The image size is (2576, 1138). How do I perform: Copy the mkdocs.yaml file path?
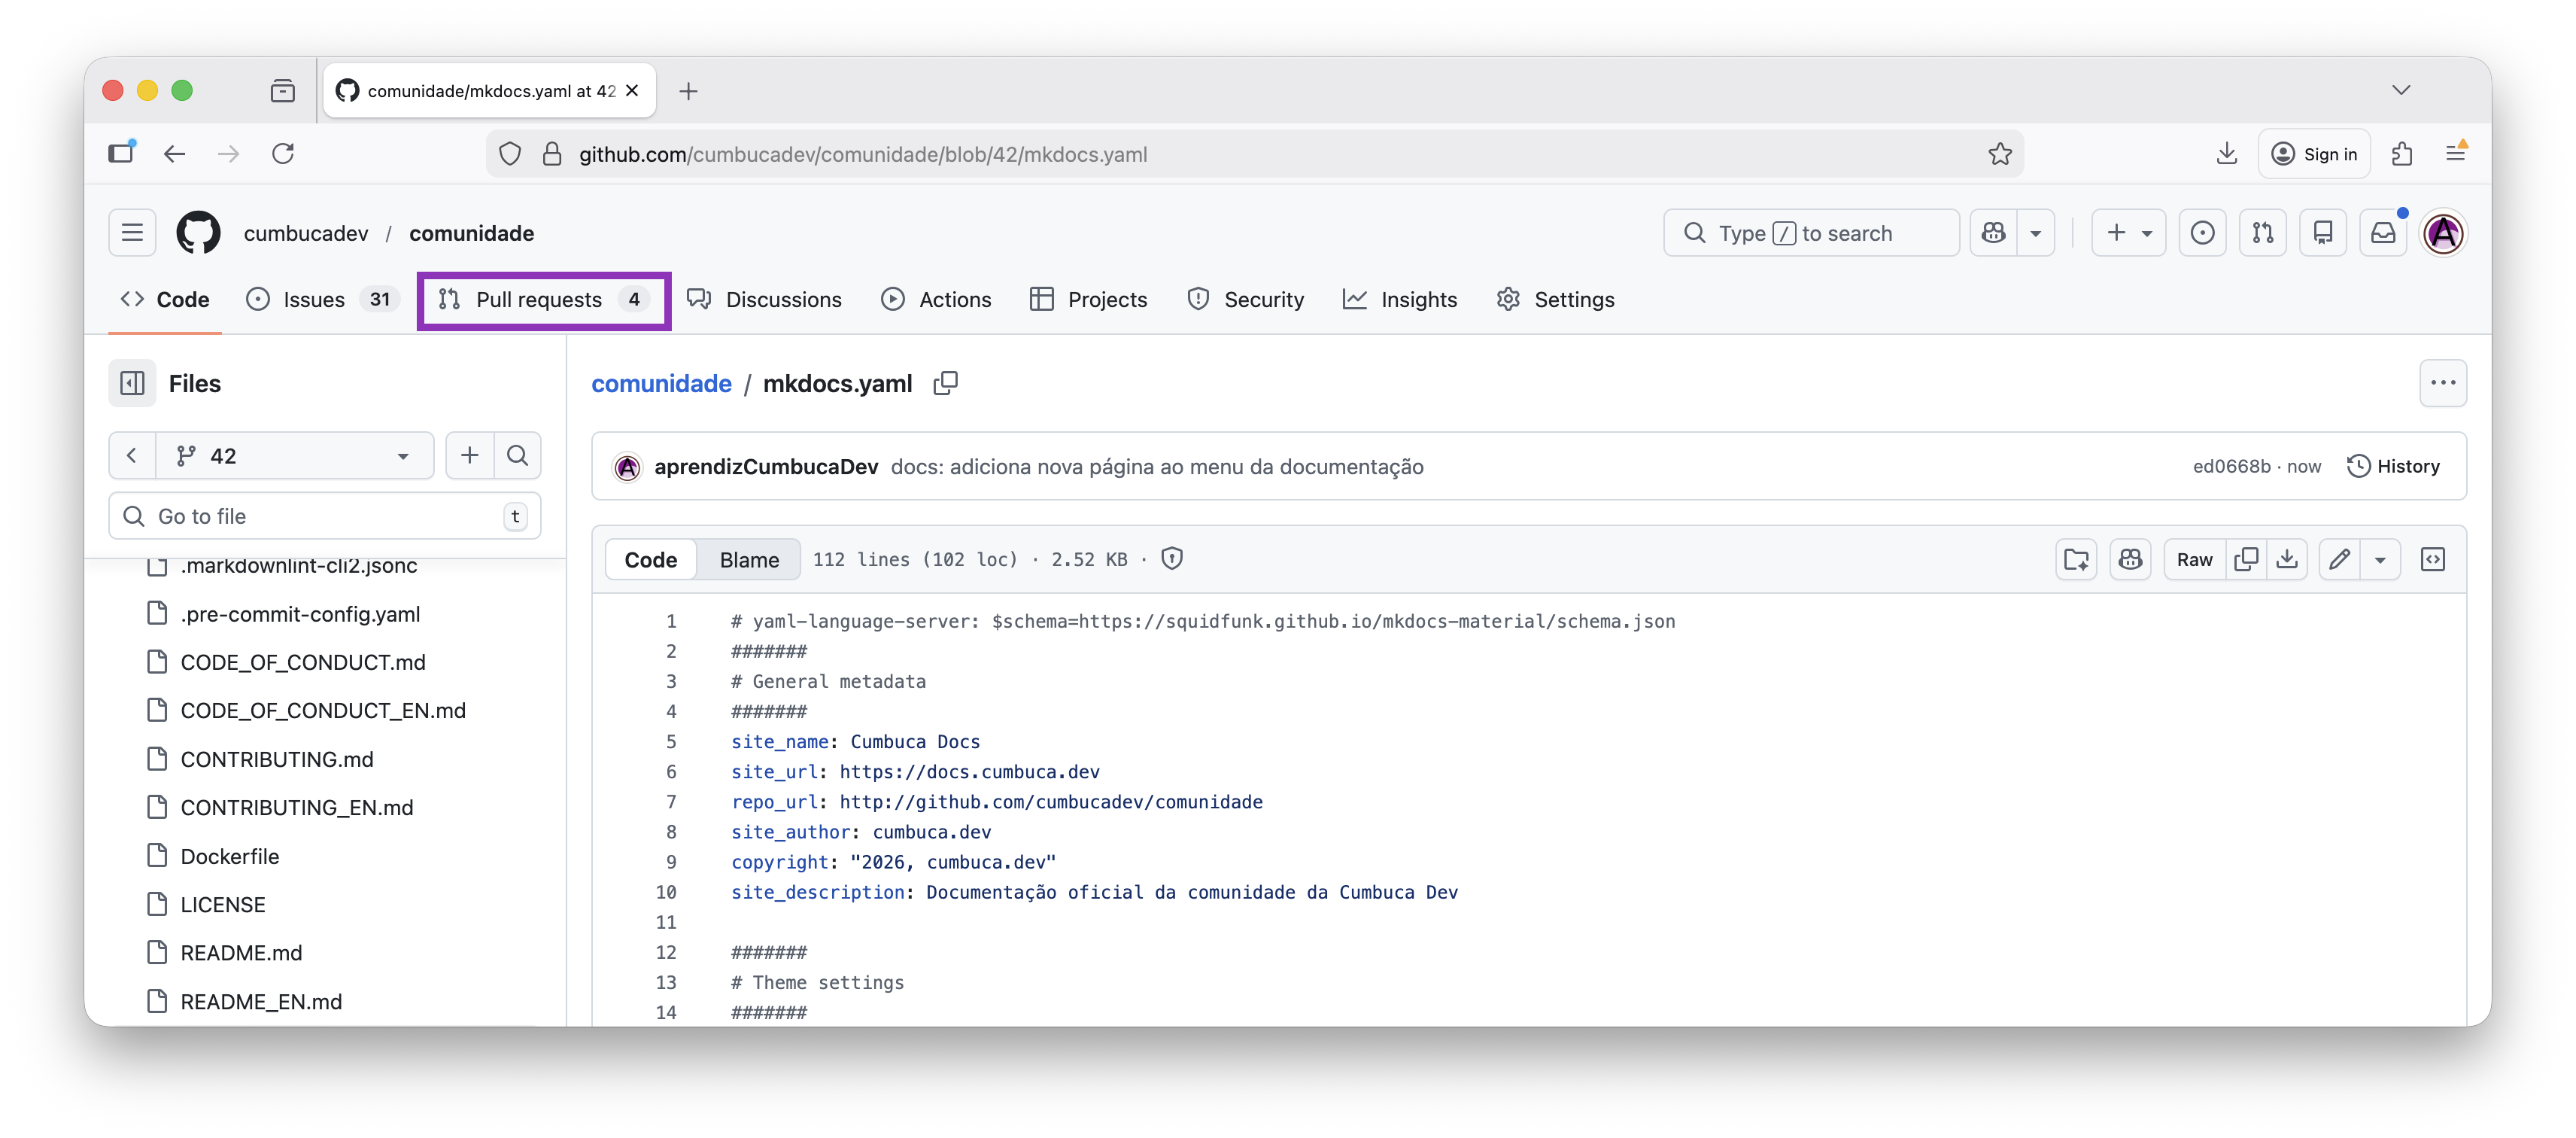[x=945, y=383]
